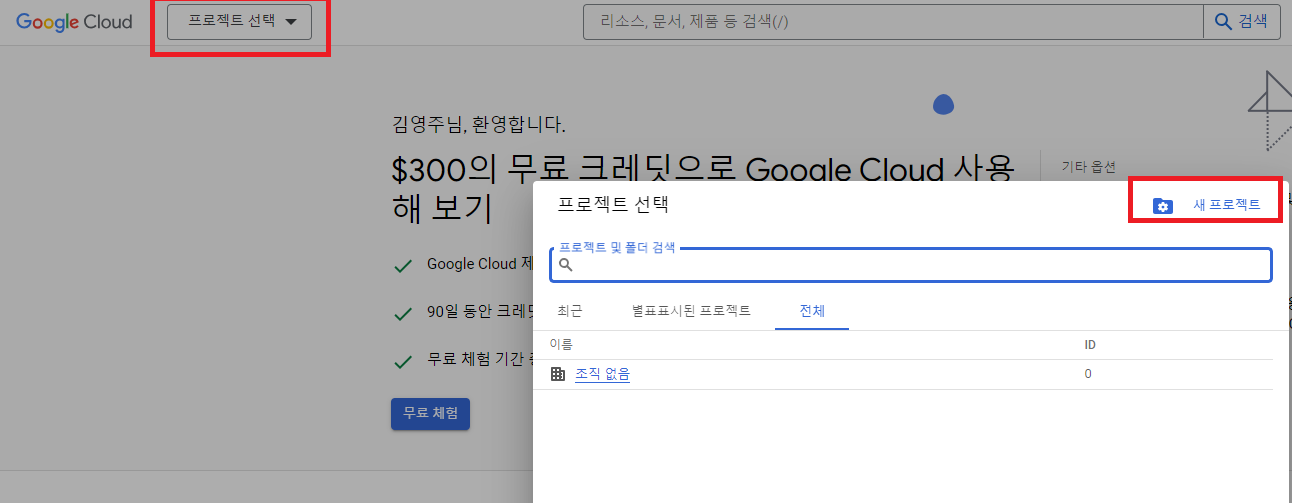Click the 프로젝트 및 폴더 검색 field
Image resolution: width=1293 pixels, height=503 pixels.
click(911, 265)
